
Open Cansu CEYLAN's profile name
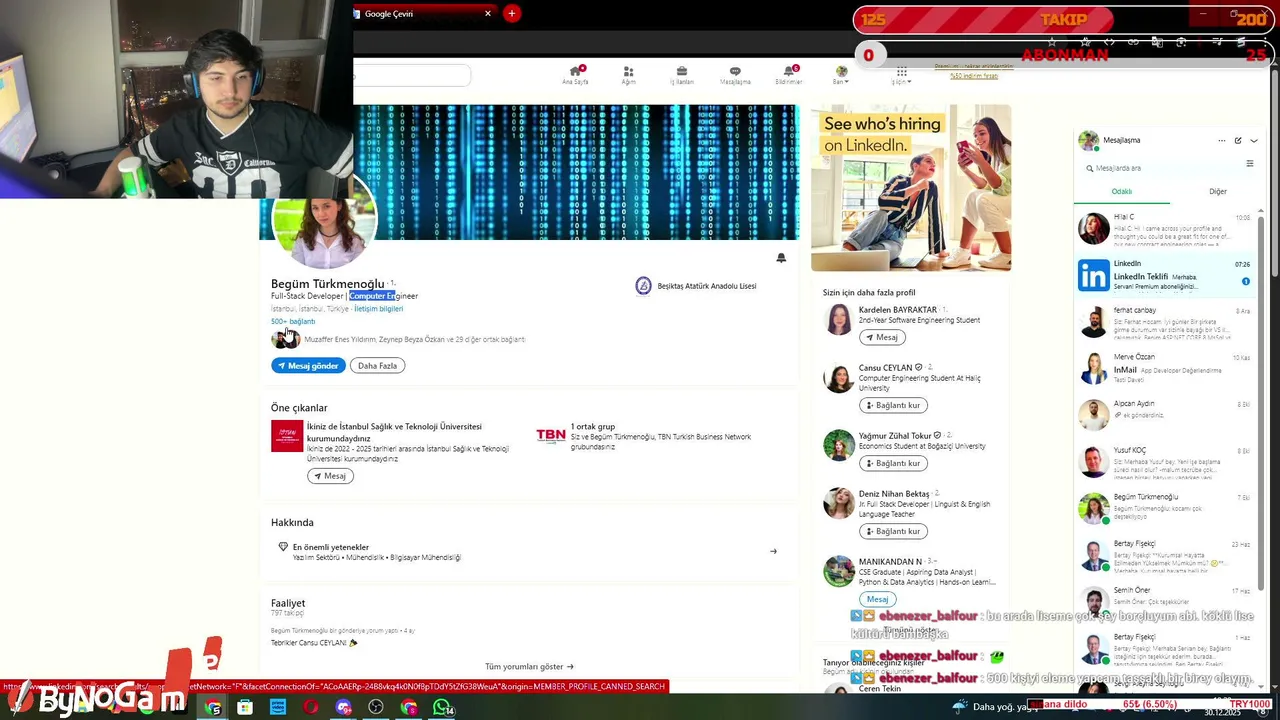pyautogui.click(x=885, y=368)
